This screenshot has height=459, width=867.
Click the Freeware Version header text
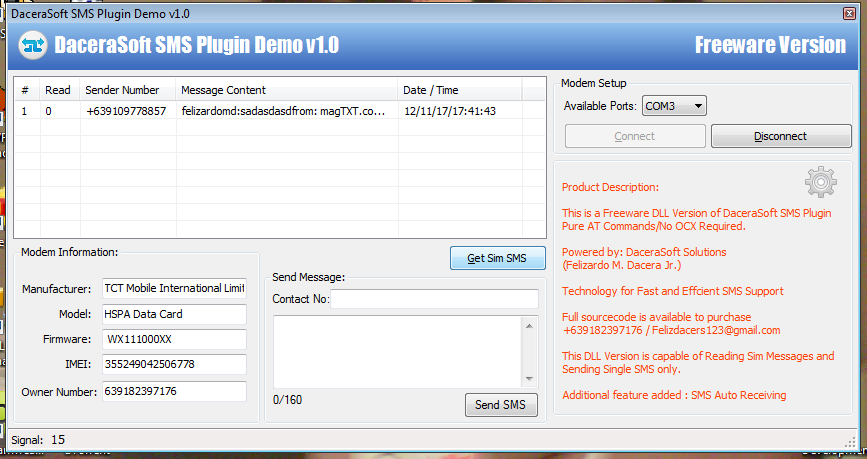(x=770, y=45)
